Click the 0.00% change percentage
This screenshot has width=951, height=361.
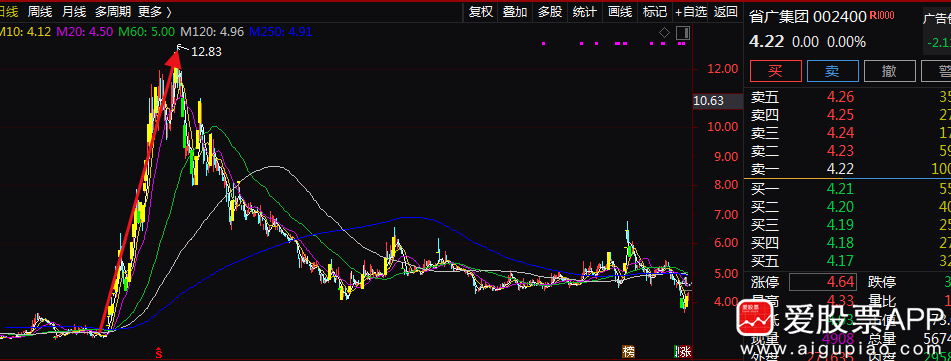click(847, 42)
